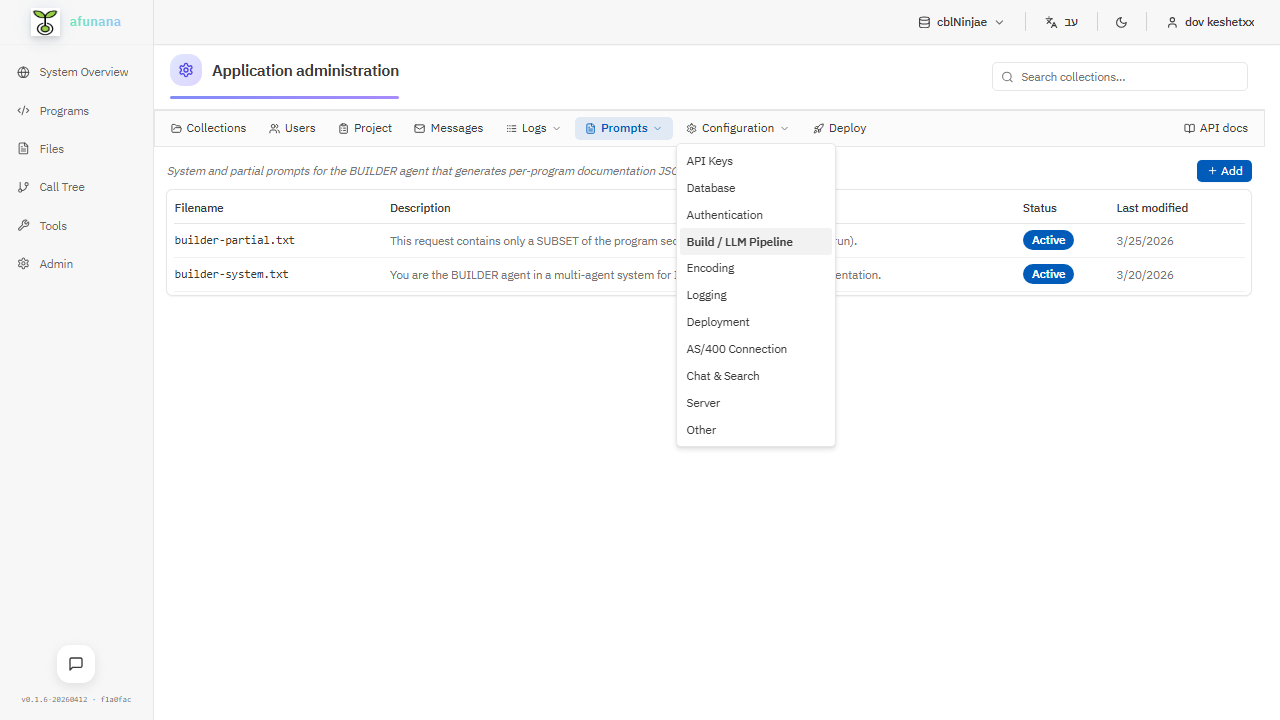Toggle dark mode with the moon icon

point(1121,21)
